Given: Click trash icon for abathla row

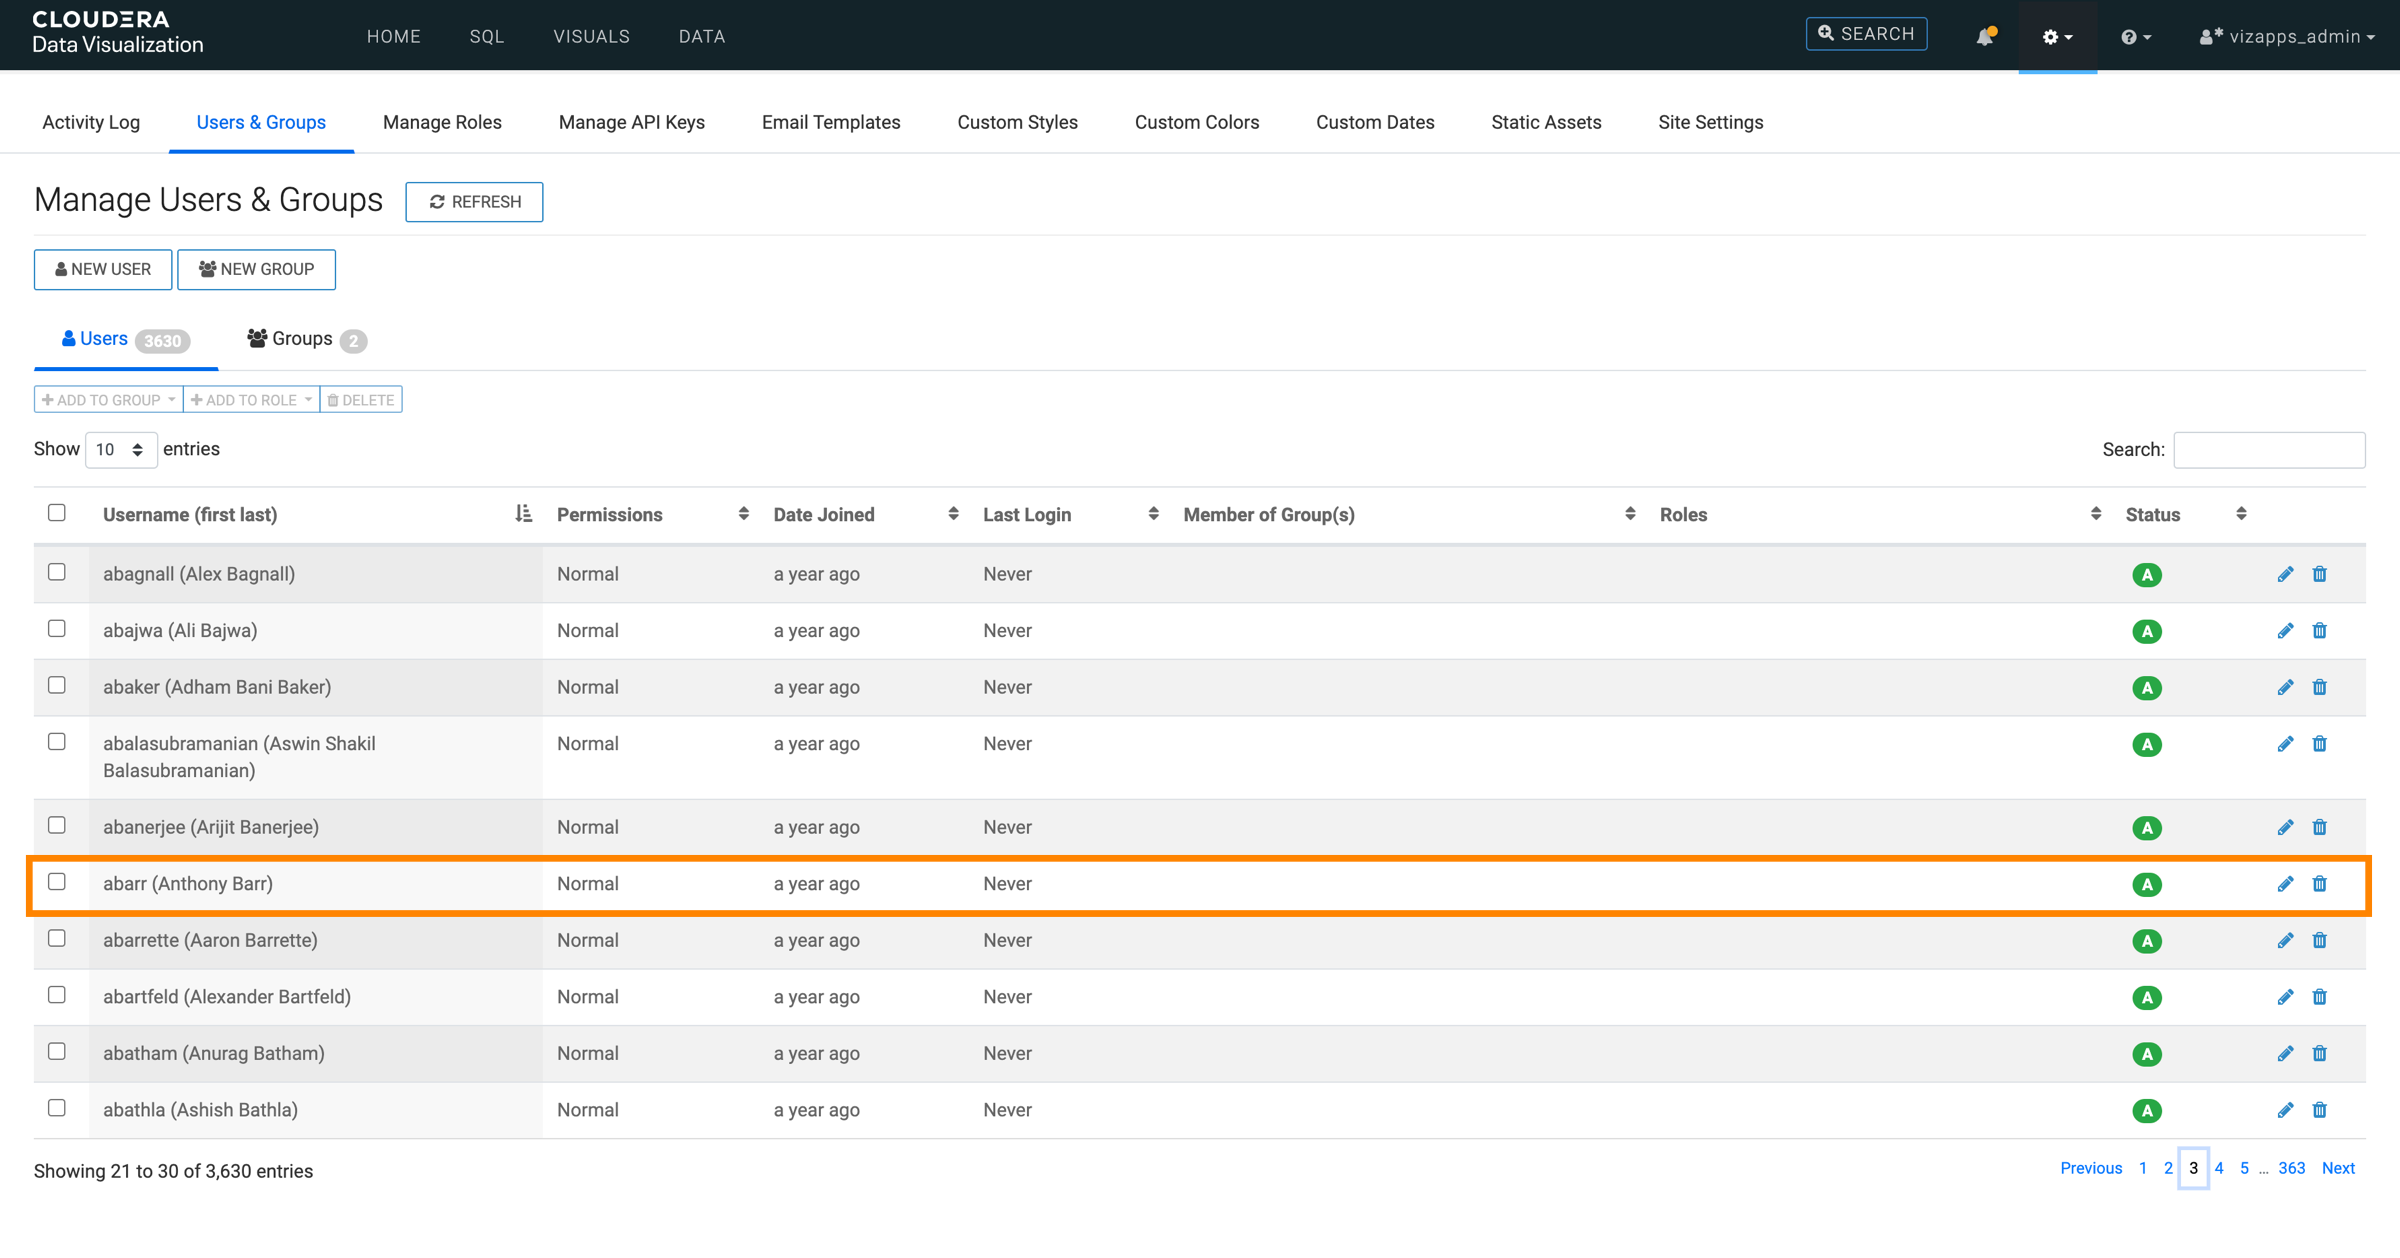Looking at the screenshot, I should tap(2319, 1110).
